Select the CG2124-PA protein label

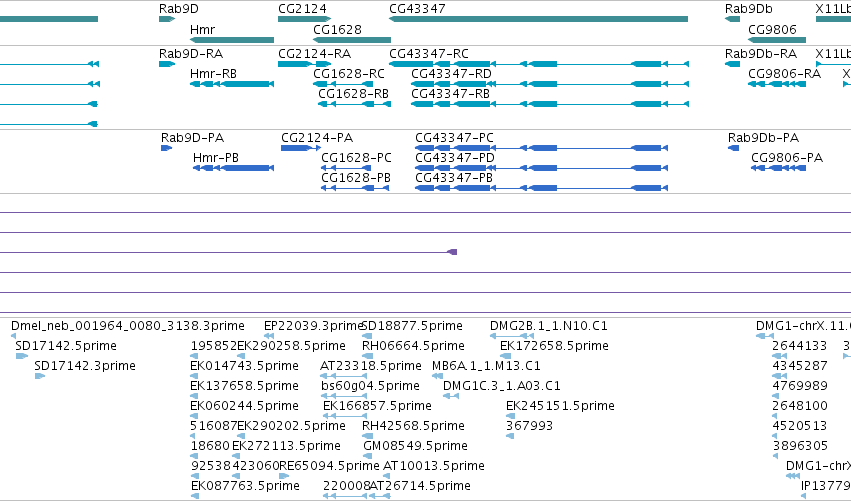click(x=317, y=138)
